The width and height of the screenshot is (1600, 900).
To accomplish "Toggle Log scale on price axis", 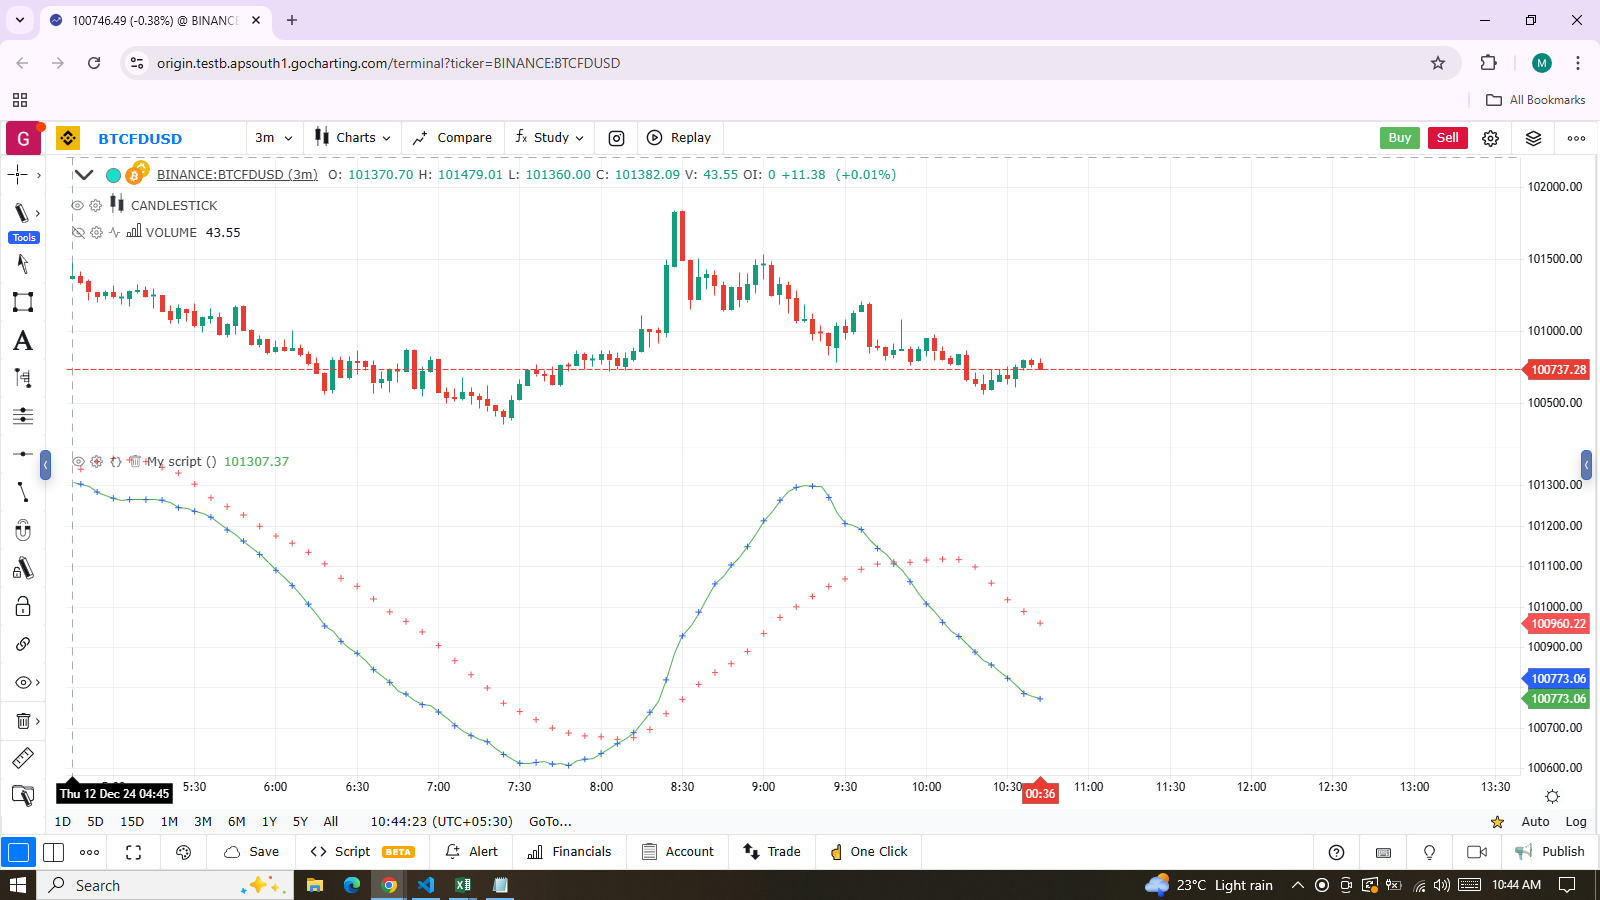I will click(x=1575, y=822).
